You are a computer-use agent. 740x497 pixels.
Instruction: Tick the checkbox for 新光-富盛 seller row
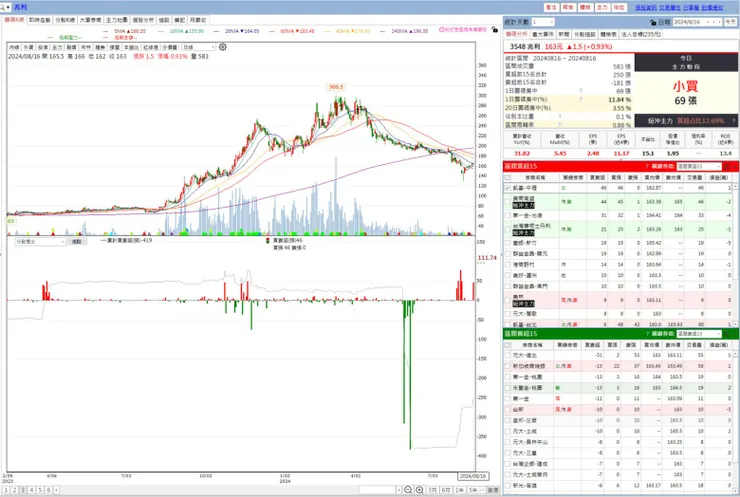pyautogui.click(x=508, y=485)
